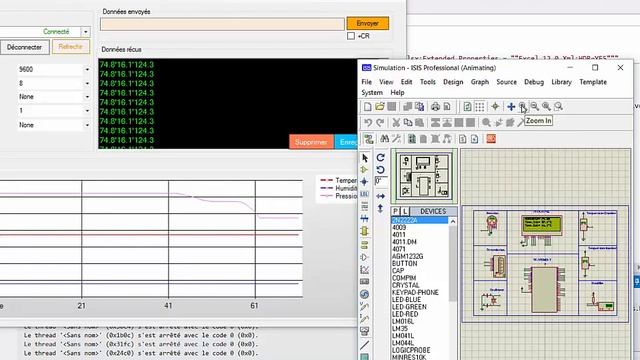Click the Print icon in ISIS toolbar
The image size is (640, 360).
click(436, 107)
